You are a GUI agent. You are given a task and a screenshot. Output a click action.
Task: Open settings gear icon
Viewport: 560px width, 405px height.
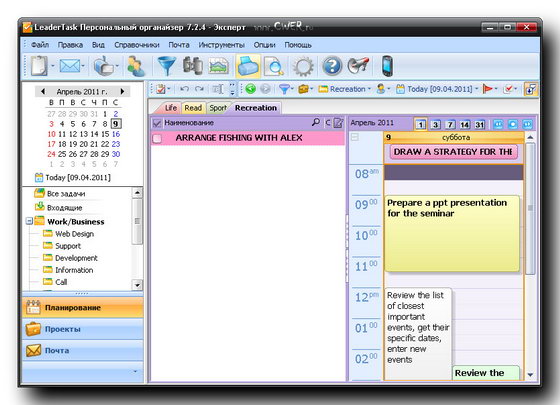303,66
